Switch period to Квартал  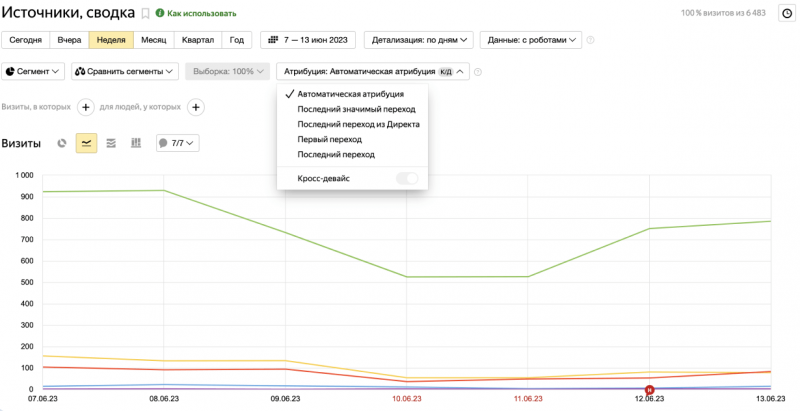click(x=197, y=41)
